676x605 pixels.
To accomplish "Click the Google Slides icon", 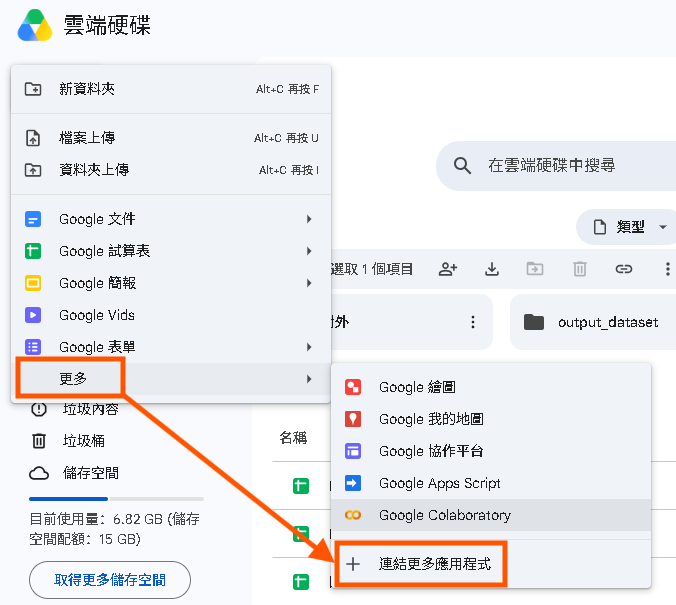I will pyautogui.click(x=33, y=283).
